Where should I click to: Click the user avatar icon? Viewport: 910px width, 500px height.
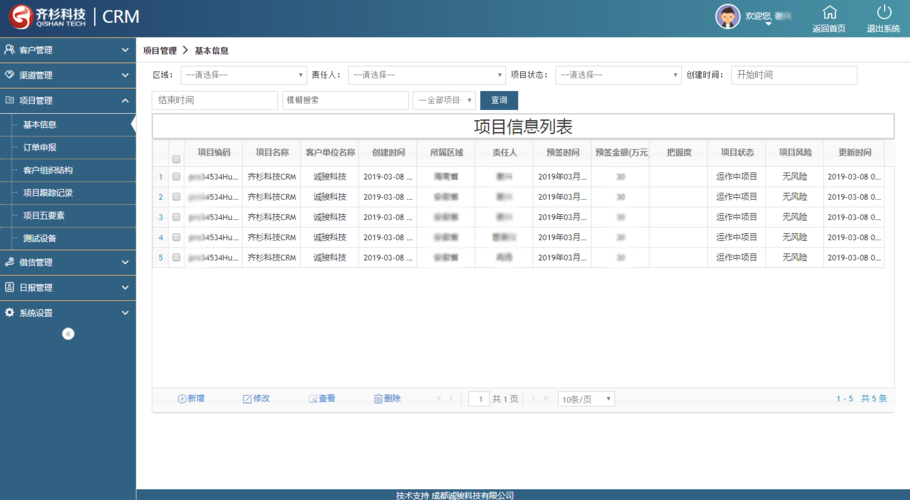[x=728, y=16]
